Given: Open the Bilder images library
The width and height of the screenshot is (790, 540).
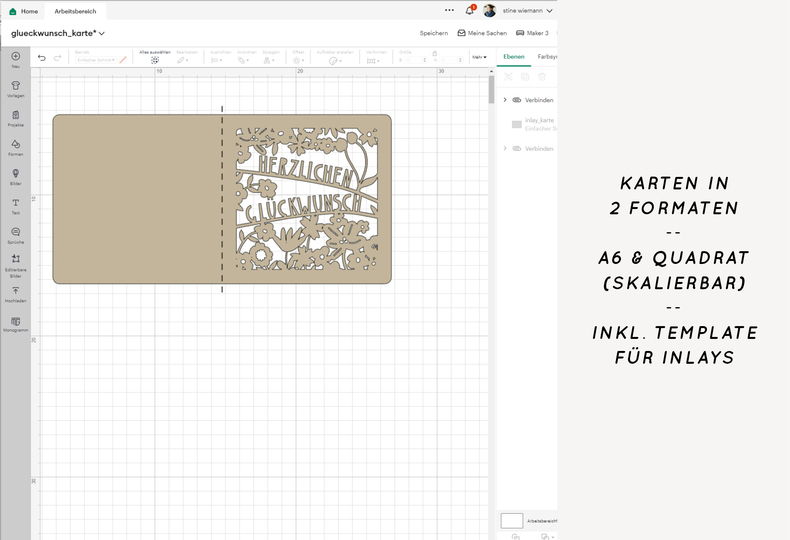Looking at the screenshot, I should coord(15,174).
